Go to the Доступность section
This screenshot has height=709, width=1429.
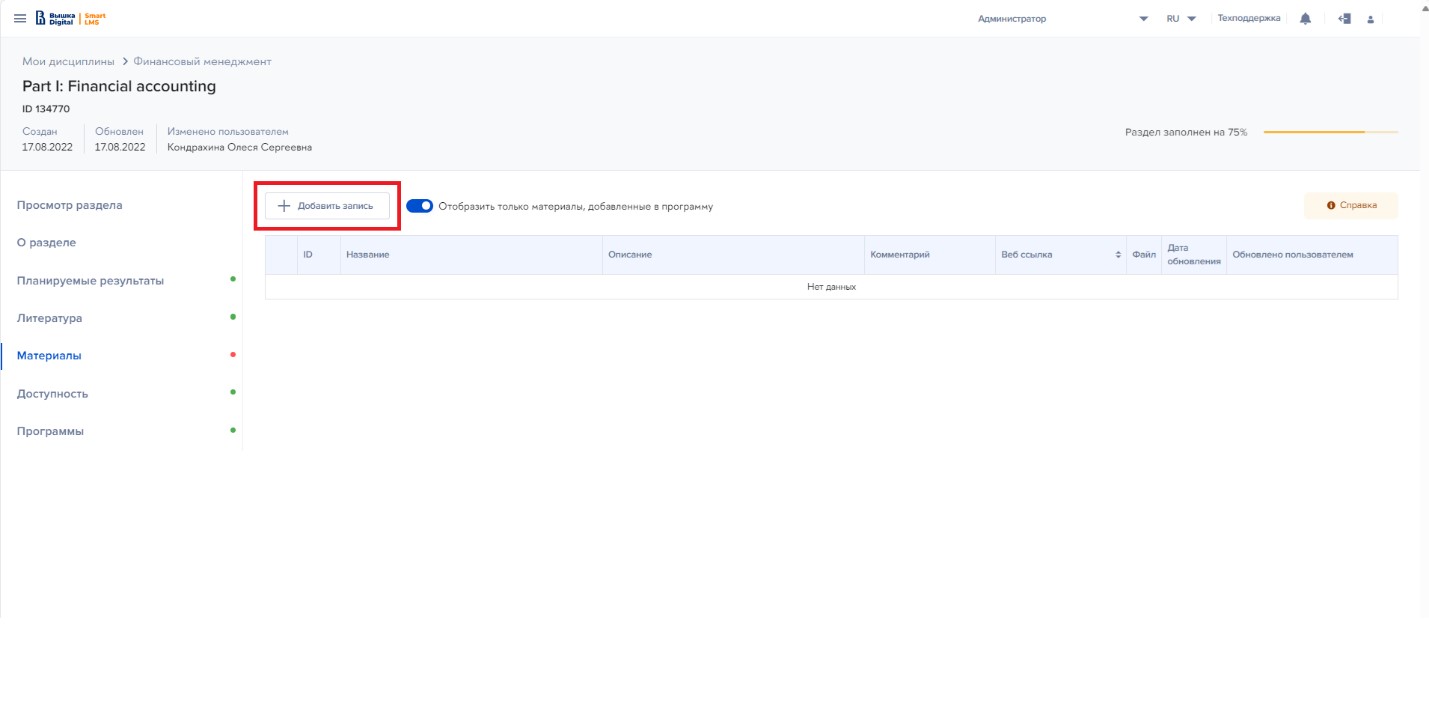pos(52,394)
